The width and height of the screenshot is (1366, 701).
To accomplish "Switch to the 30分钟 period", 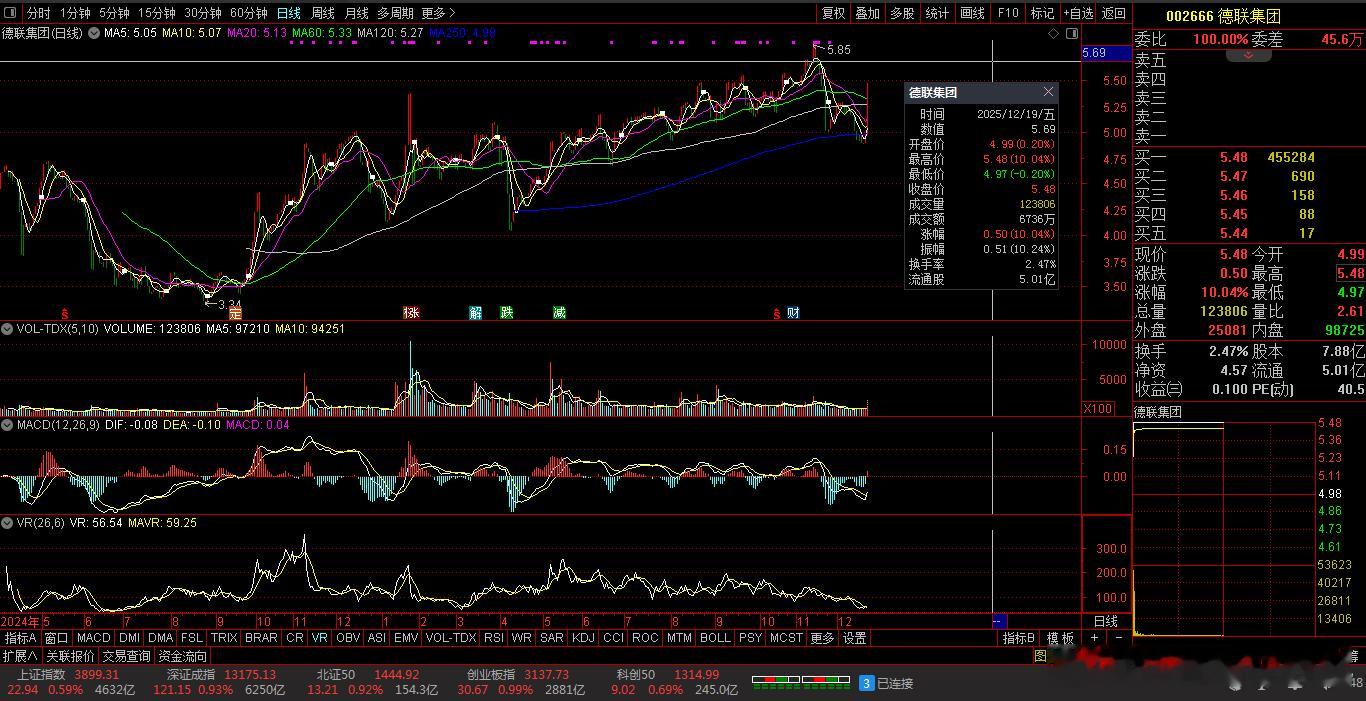I will click(x=203, y=13).
